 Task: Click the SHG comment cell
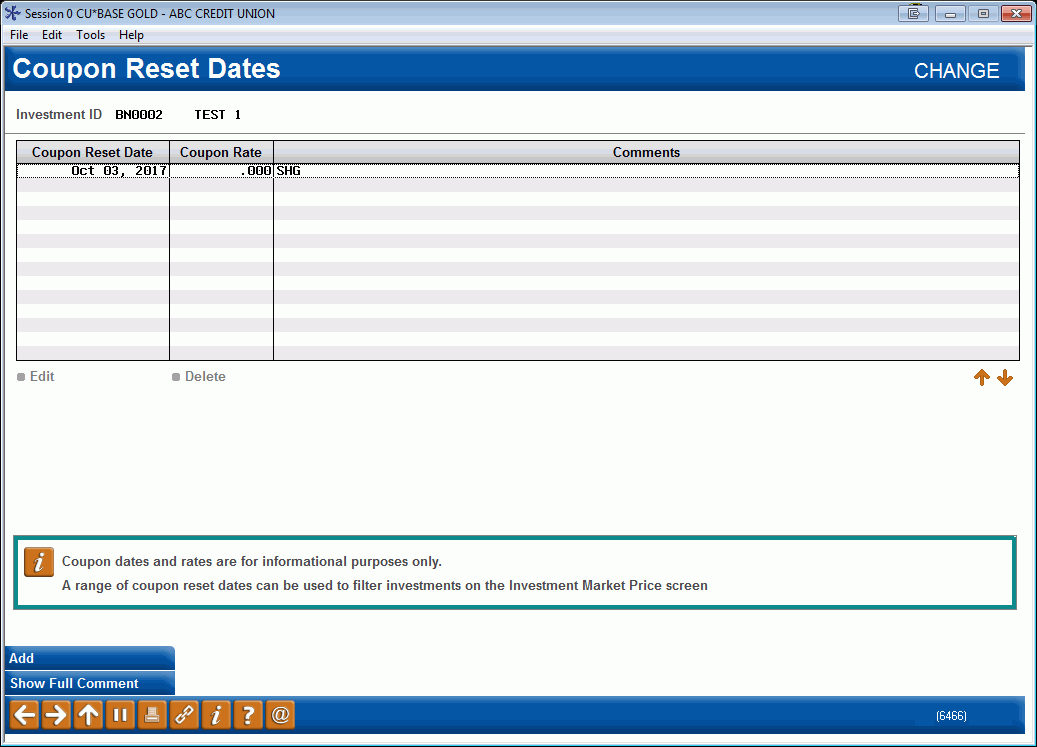pyautogui.click(x=646, y=171)
